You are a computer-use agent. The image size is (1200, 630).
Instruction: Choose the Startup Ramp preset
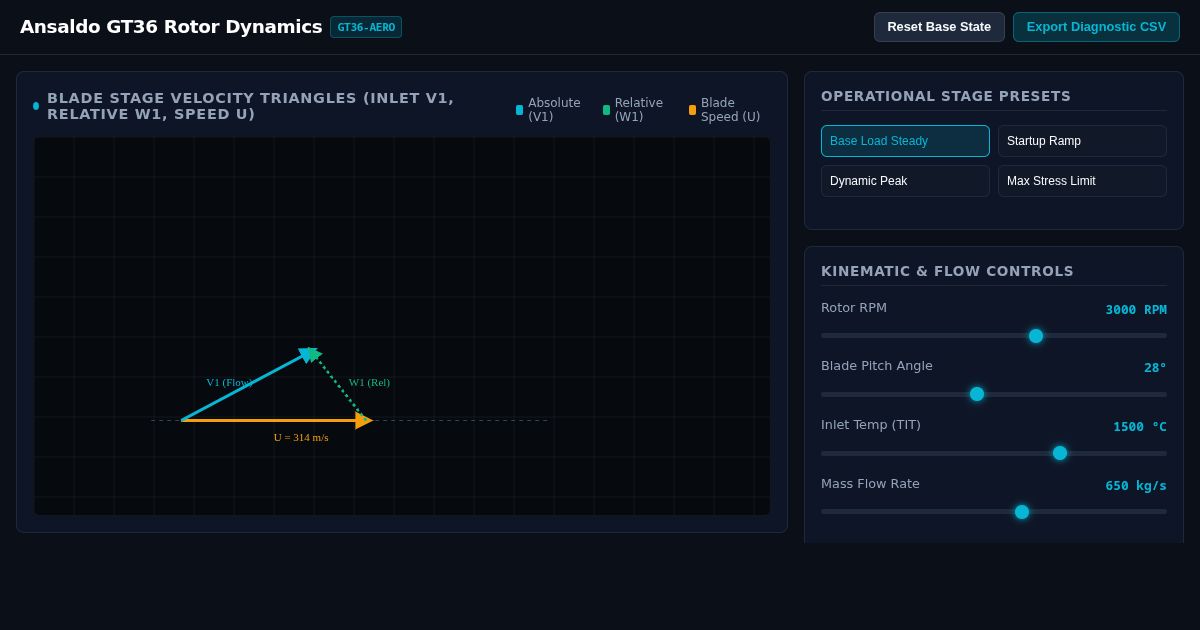[x=1082, y=141]
